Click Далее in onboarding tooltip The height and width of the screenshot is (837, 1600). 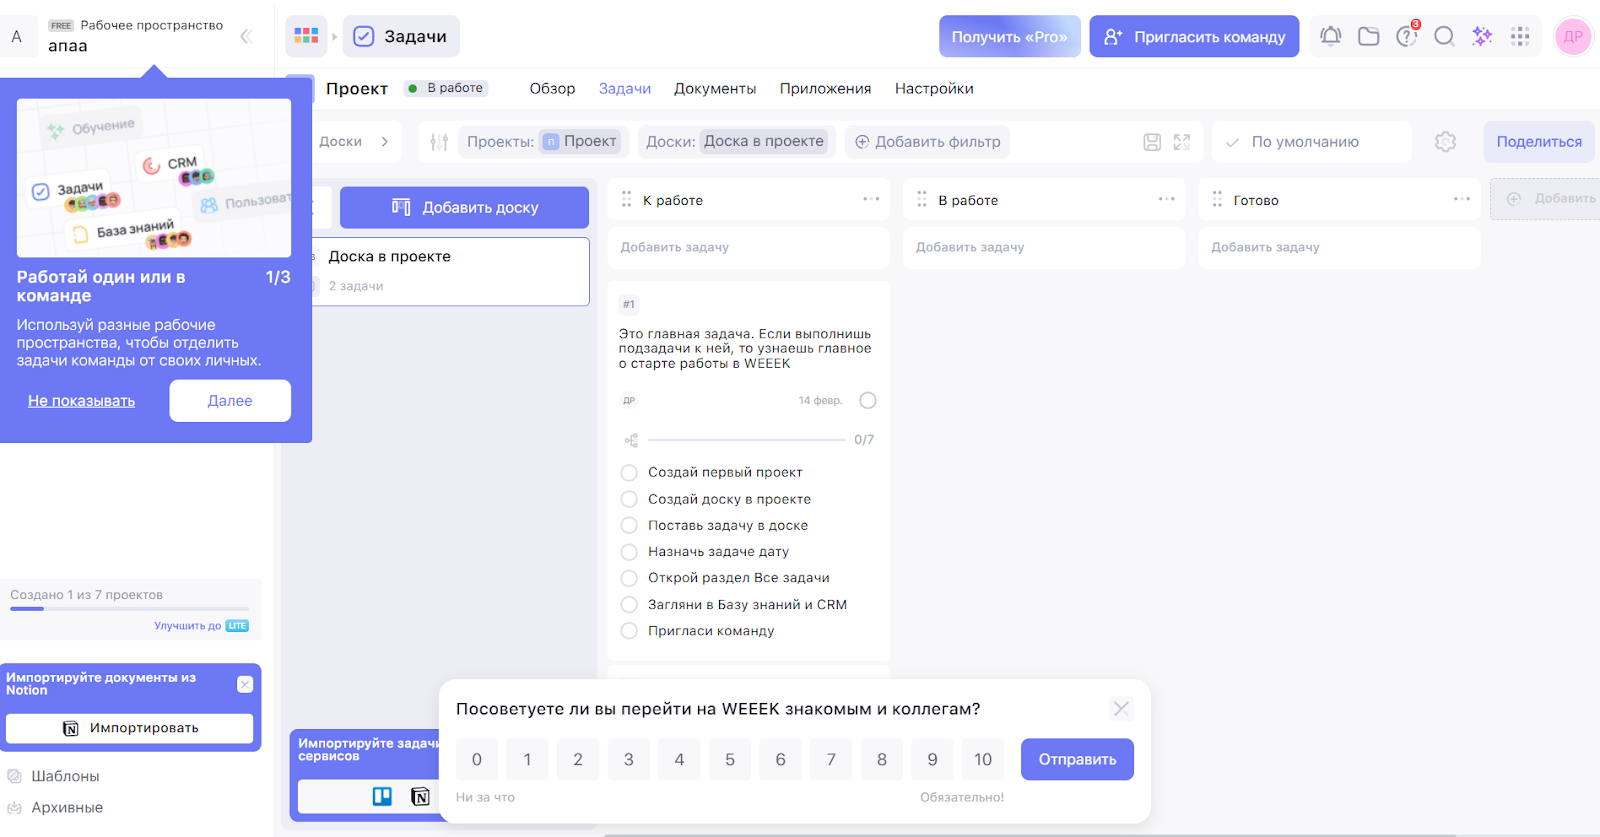pos(230,401)
